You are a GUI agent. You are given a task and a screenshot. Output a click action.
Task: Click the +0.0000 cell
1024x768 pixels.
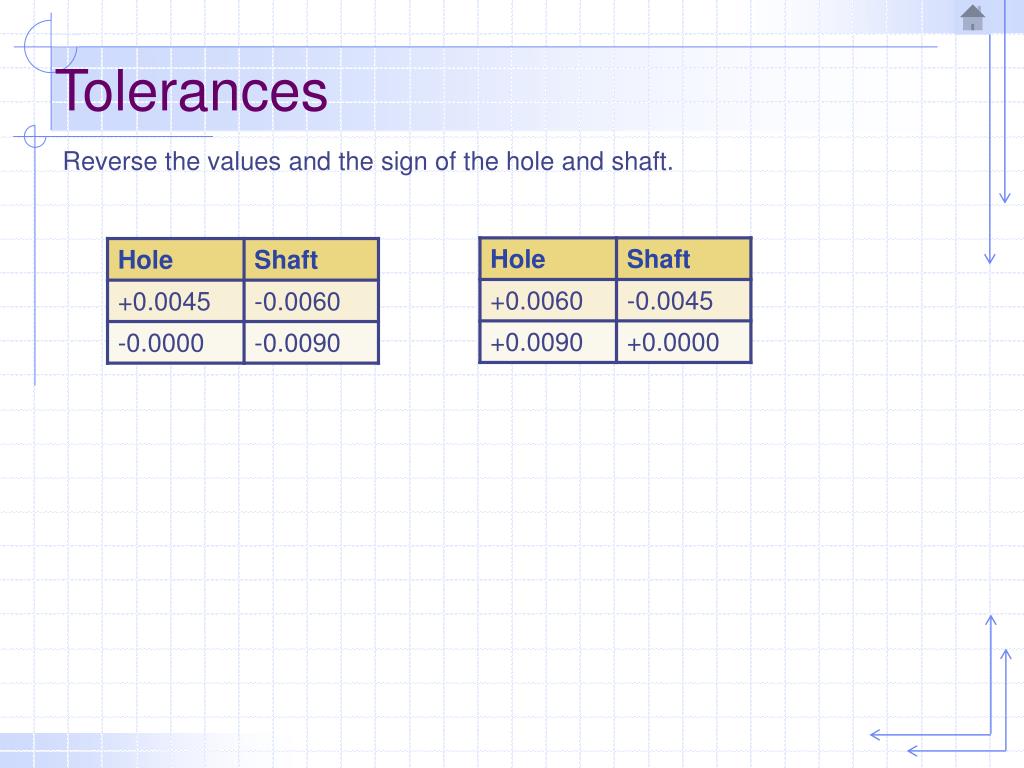tap(683, 342)
